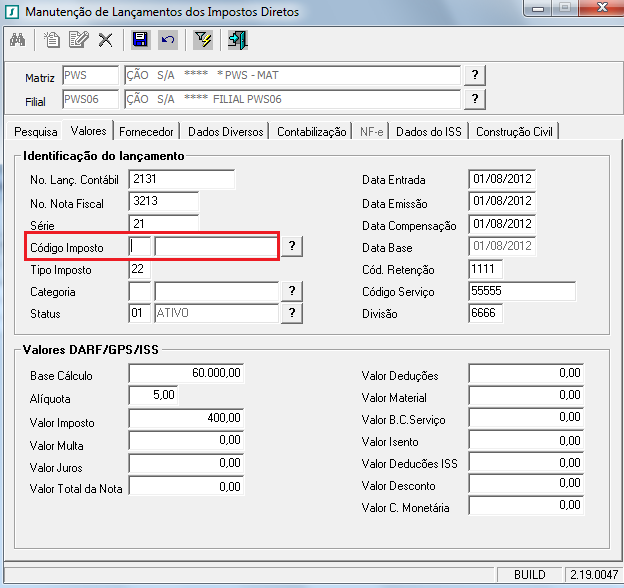Save using the floppy disk icon
The width and height of the screenshot is (624, 588).
click(141, 40)
